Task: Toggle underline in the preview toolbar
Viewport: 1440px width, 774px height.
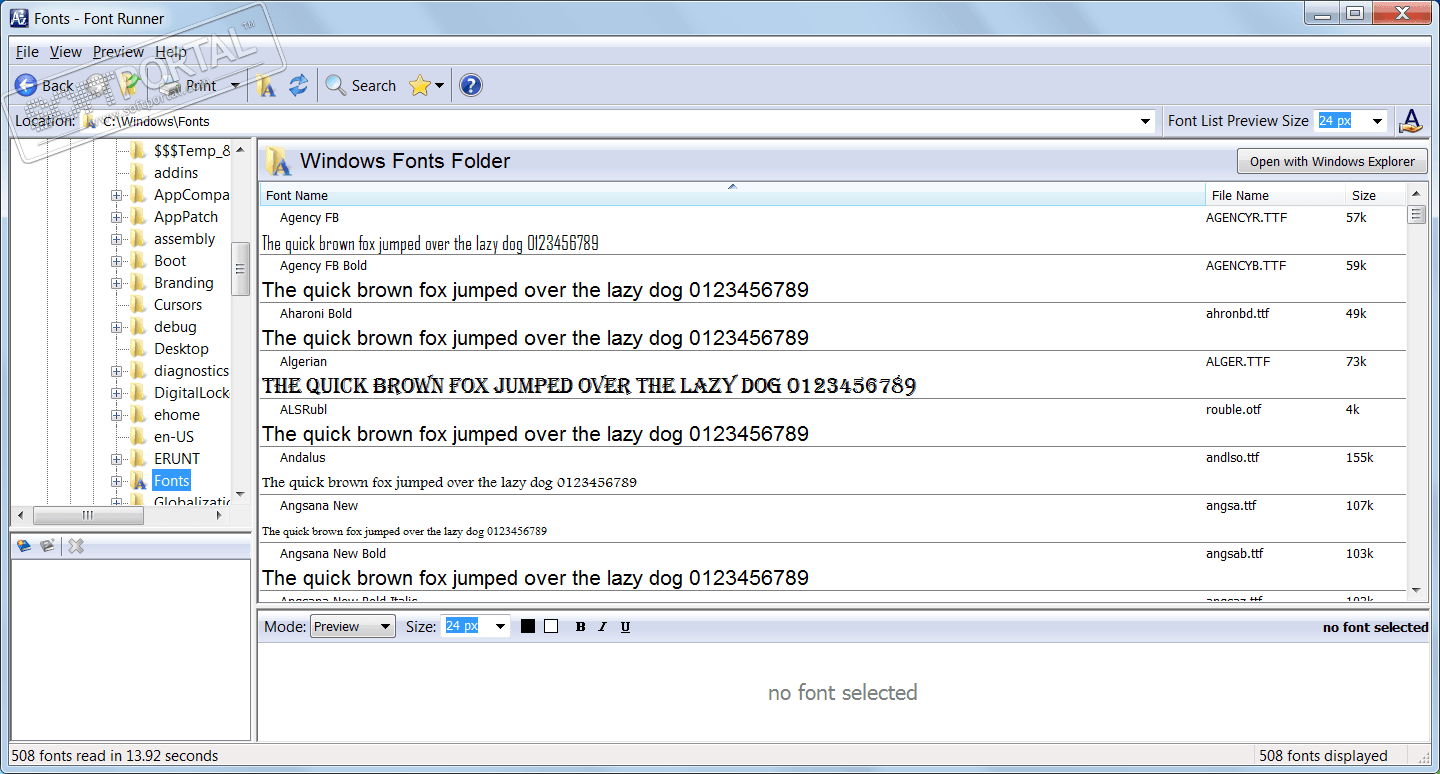Action: pos(625,627)
